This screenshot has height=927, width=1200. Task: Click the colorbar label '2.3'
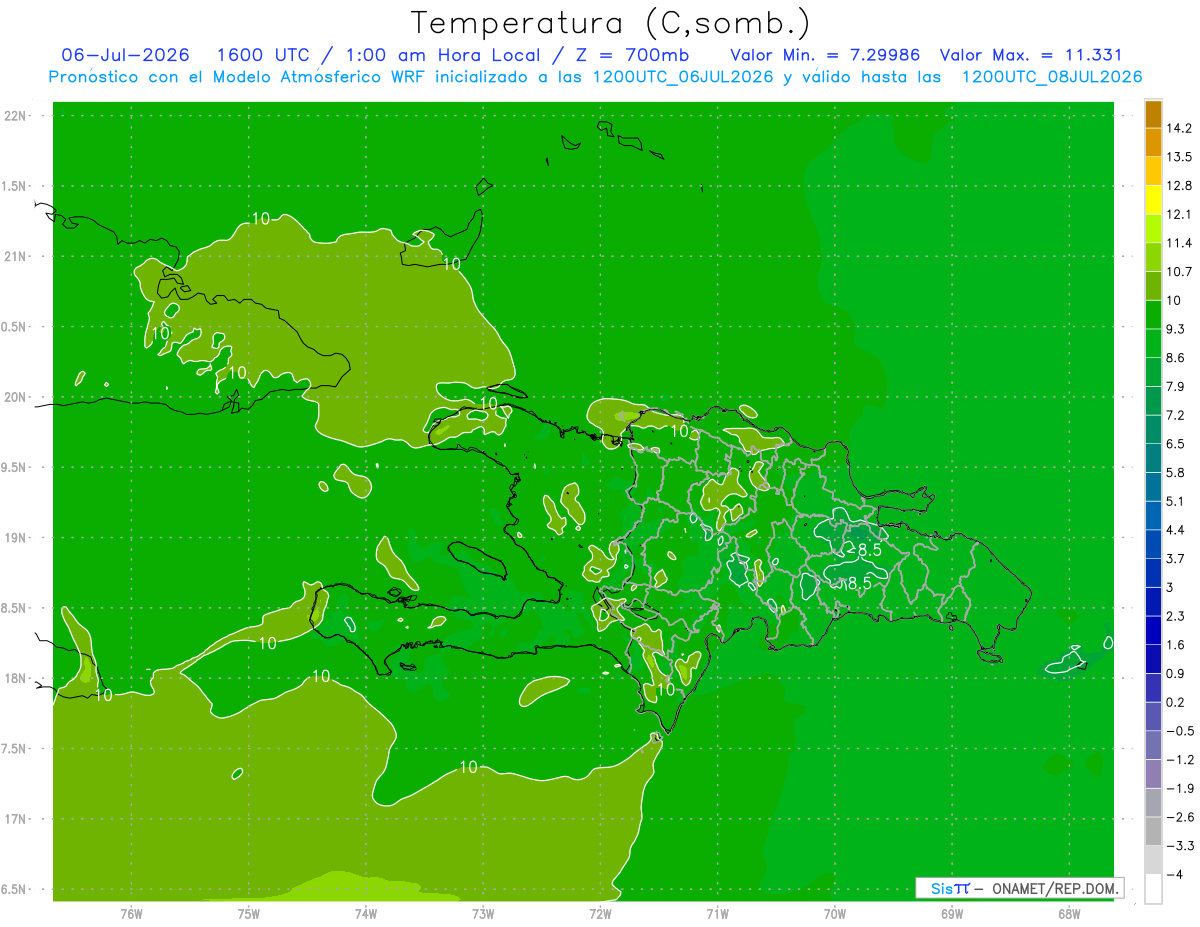point(1176,616)
